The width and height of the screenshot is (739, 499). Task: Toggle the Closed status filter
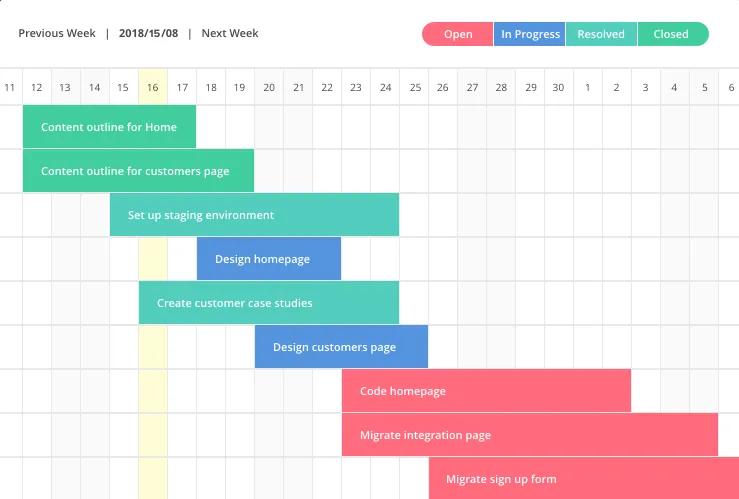click(673, 34)
